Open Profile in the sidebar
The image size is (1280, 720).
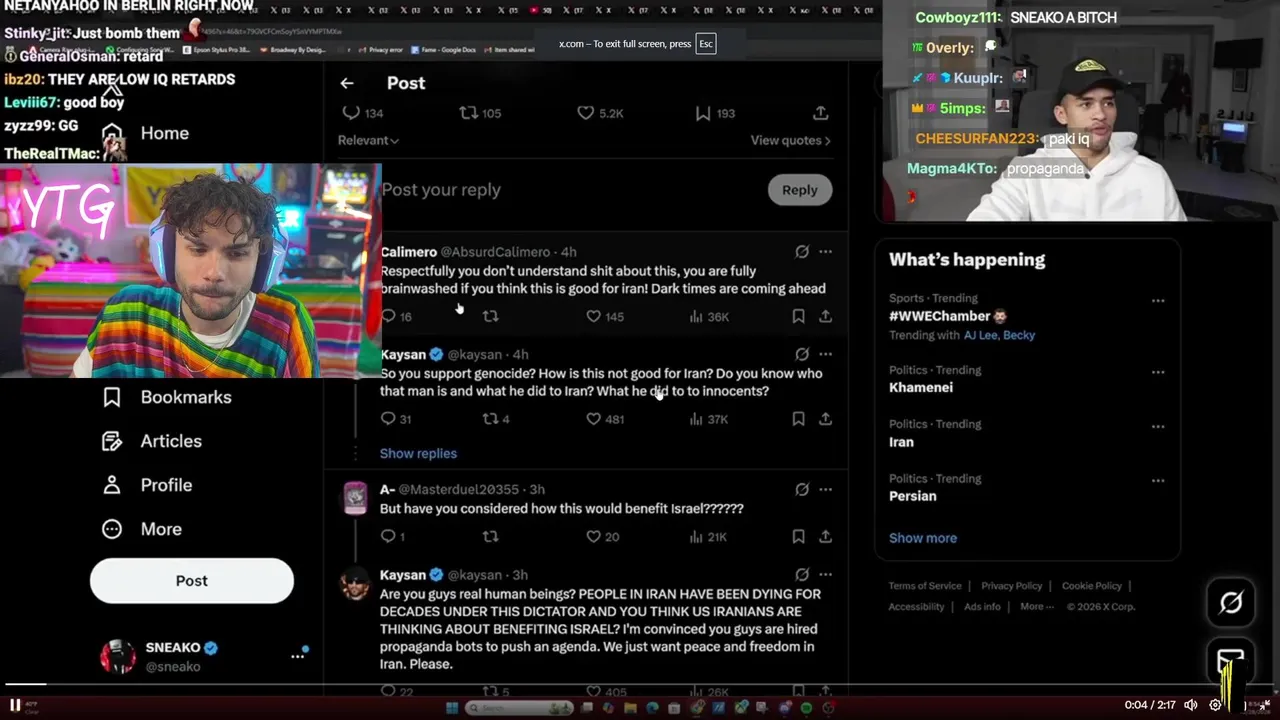(x=147, y=485)
